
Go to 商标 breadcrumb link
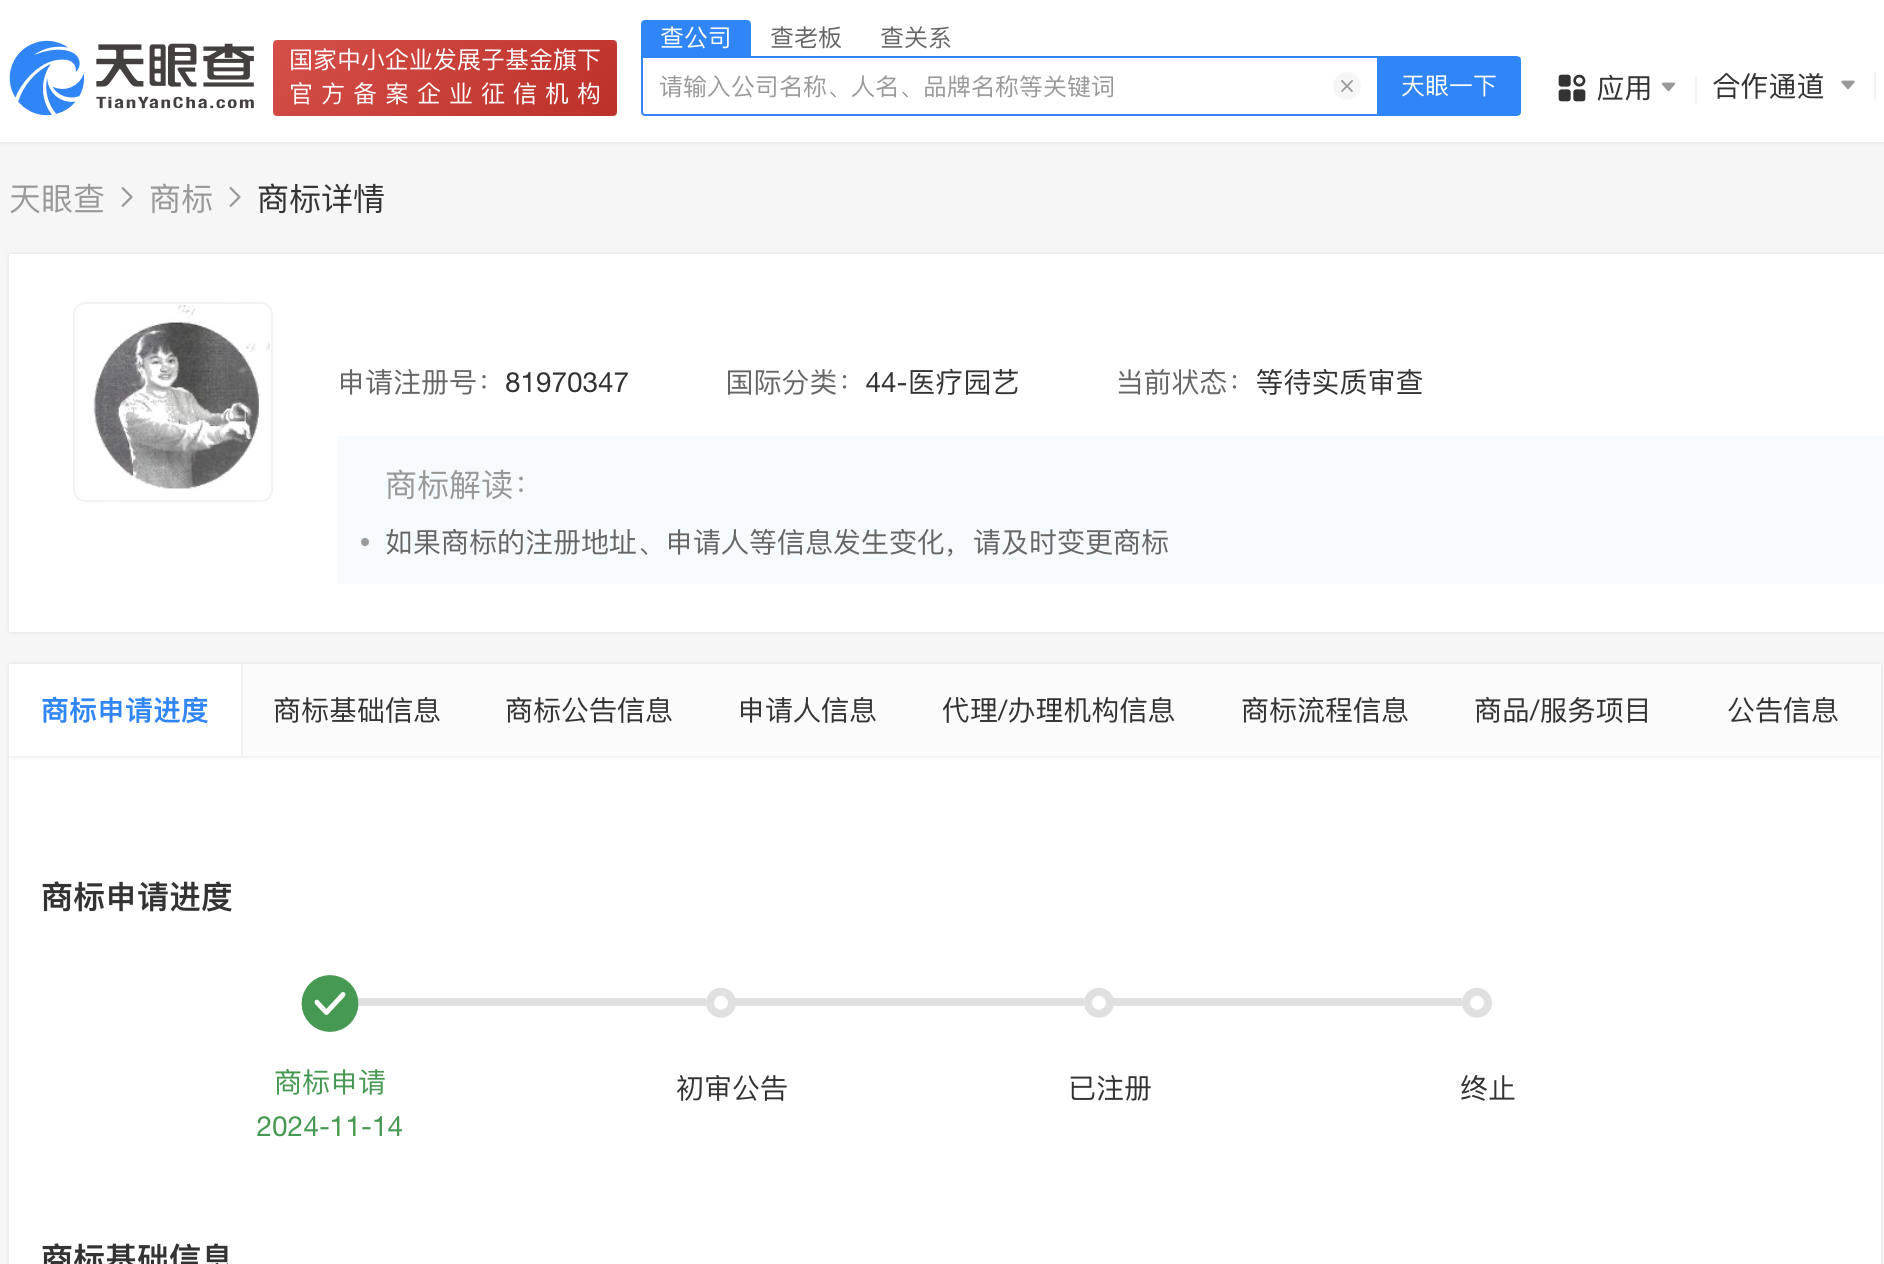tap(181, 199)
